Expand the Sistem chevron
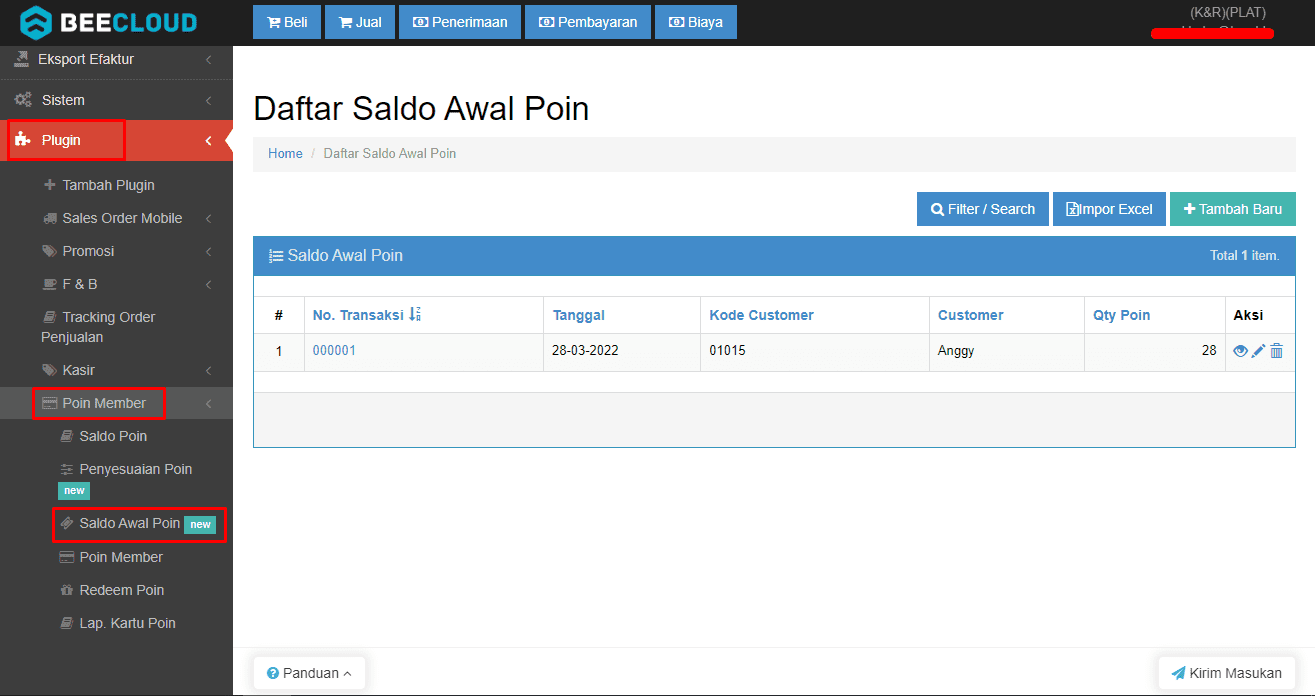Viewport: 1315px width, 696px height. (x=208, y=101)
